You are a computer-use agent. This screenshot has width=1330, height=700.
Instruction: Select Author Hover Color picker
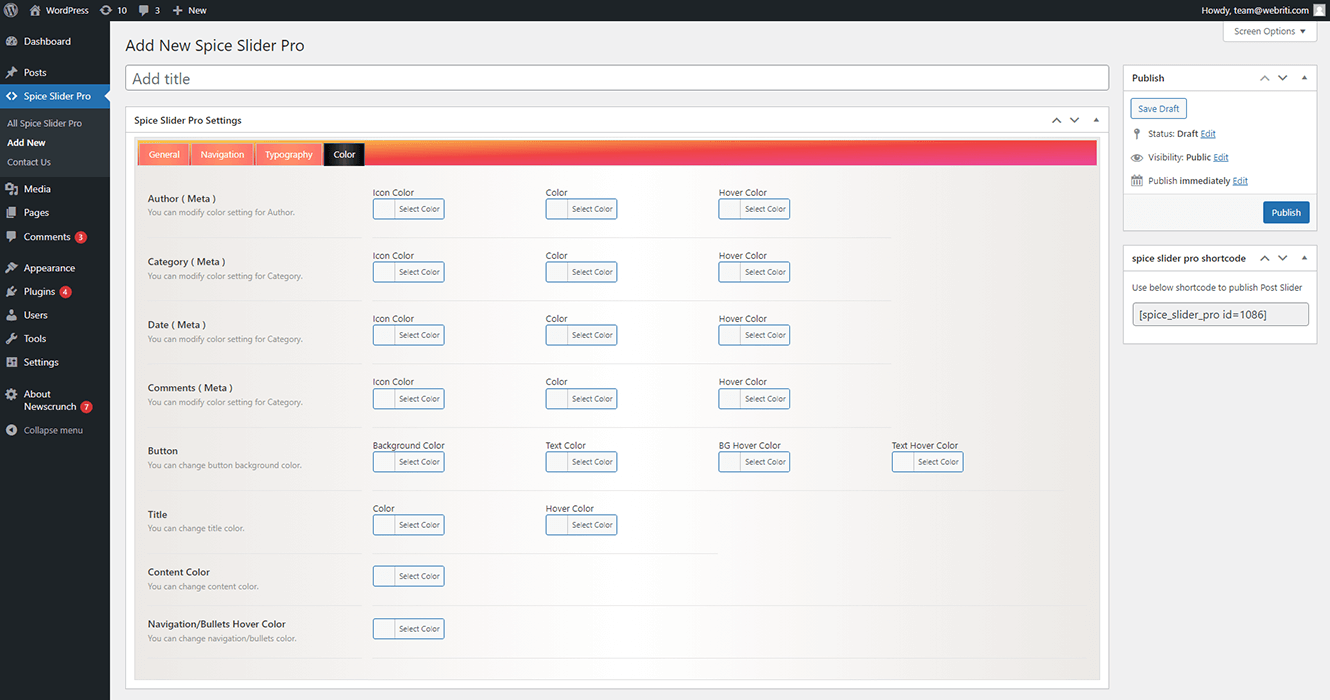coord(754,209)
